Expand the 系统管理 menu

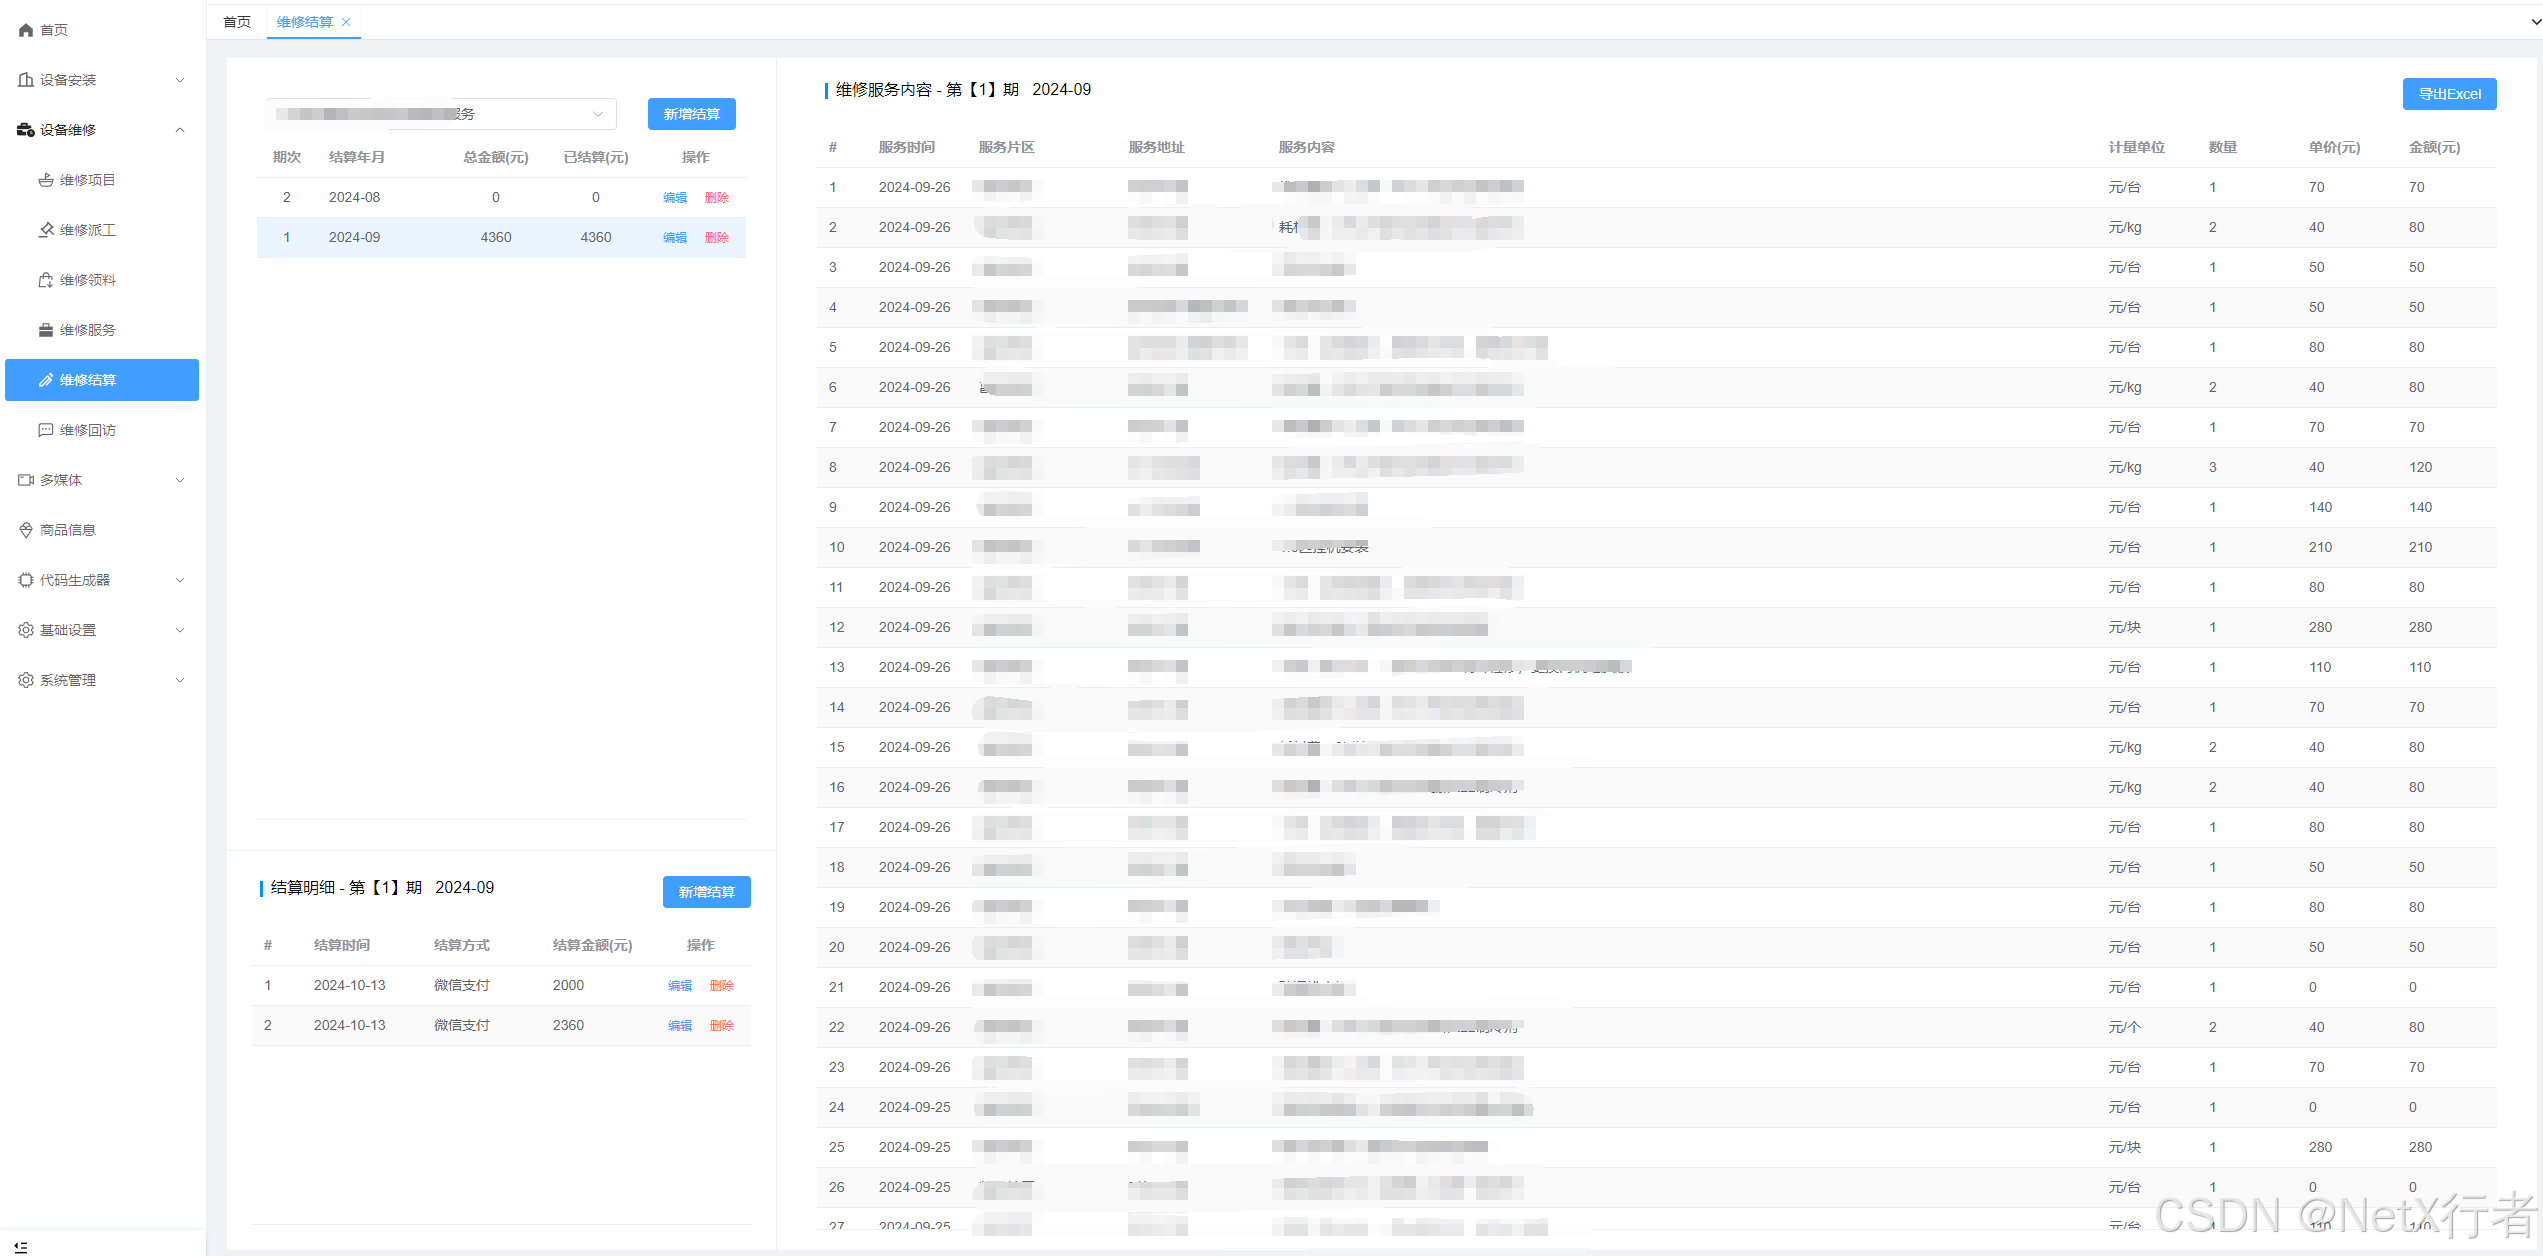(180, 680)
